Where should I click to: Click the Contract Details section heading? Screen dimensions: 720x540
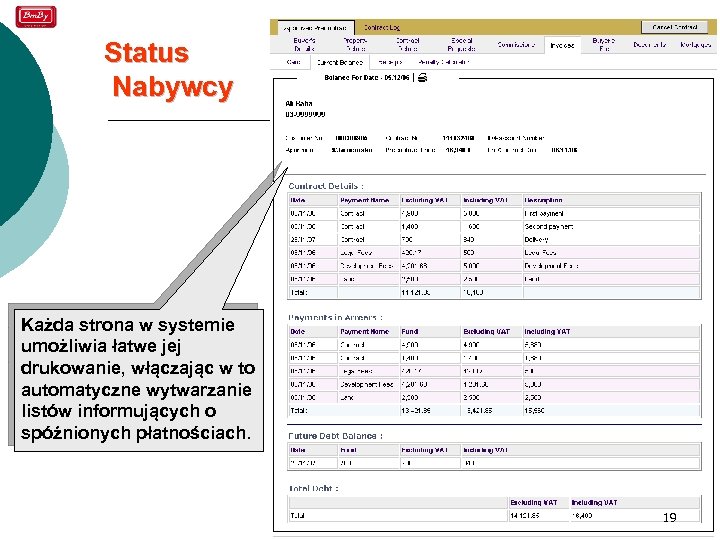[326, 186]
